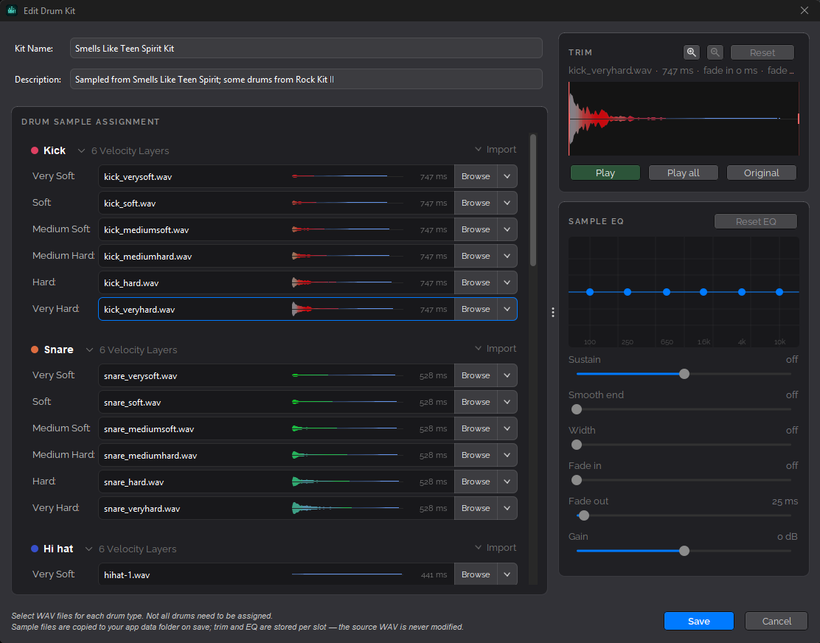Image resolution: width=820 pixels, height=643 pixels.
Task: Open dropdown arrow for snare_hard.wav
Action: [507, 481]
